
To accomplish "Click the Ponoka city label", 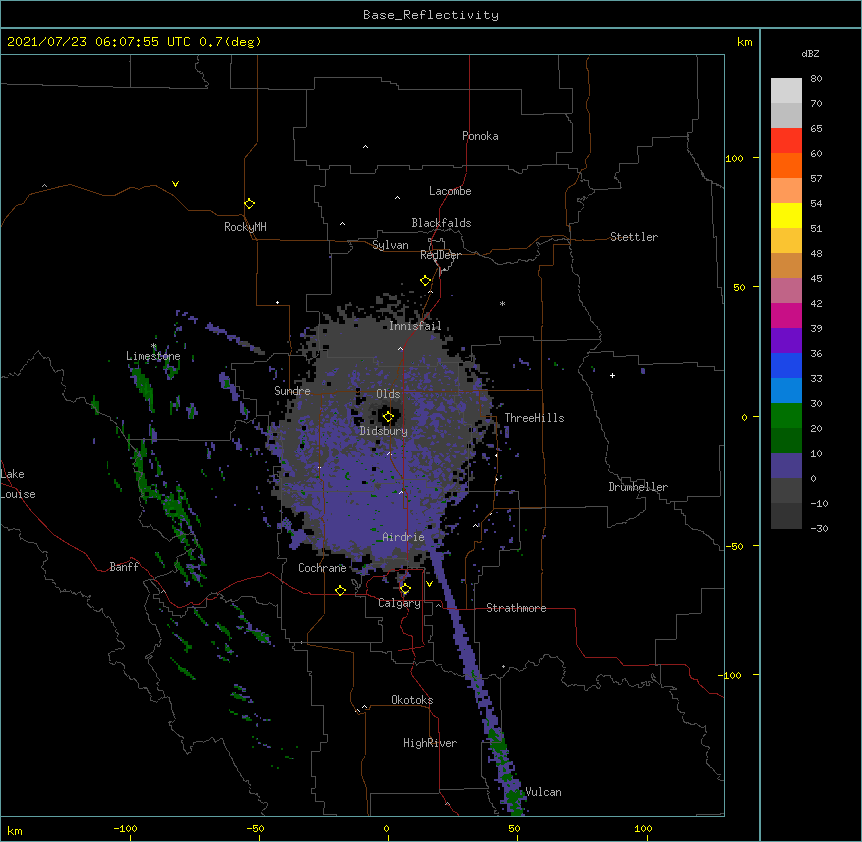I will point(480,136).
